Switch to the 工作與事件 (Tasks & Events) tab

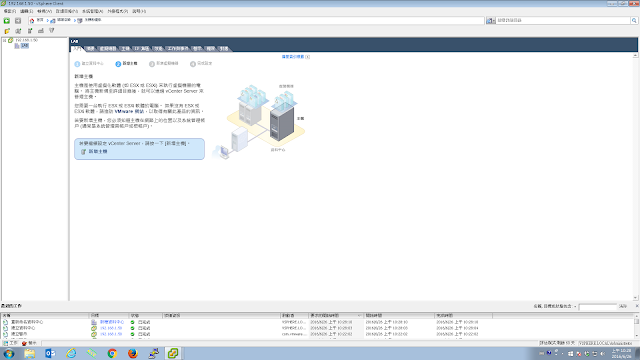click(x=178, y=49)
